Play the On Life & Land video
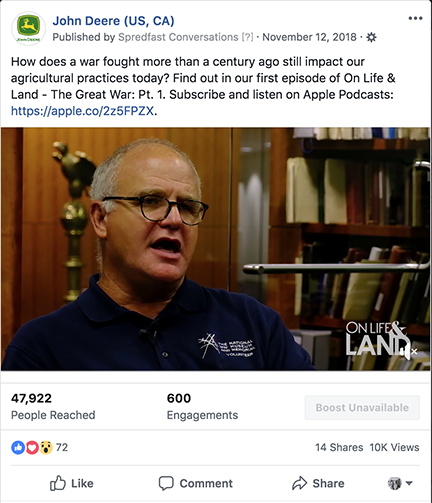The image size is (432, 503). click(215, 249)
